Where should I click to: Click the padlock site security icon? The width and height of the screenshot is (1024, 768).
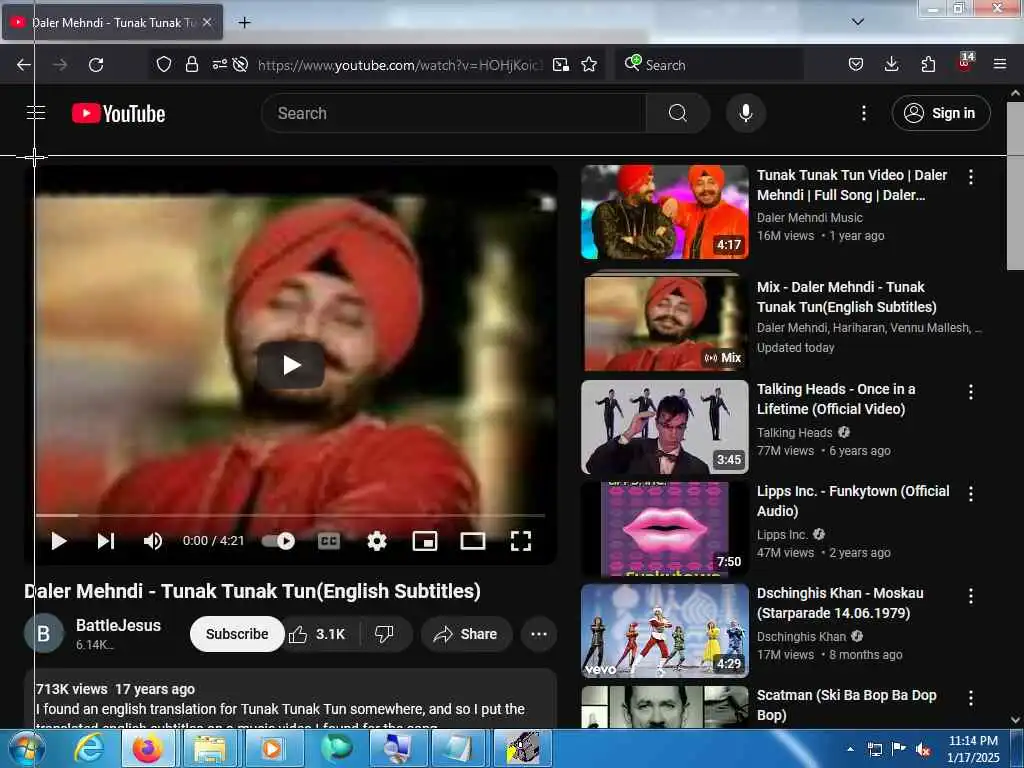coord(191,65)
